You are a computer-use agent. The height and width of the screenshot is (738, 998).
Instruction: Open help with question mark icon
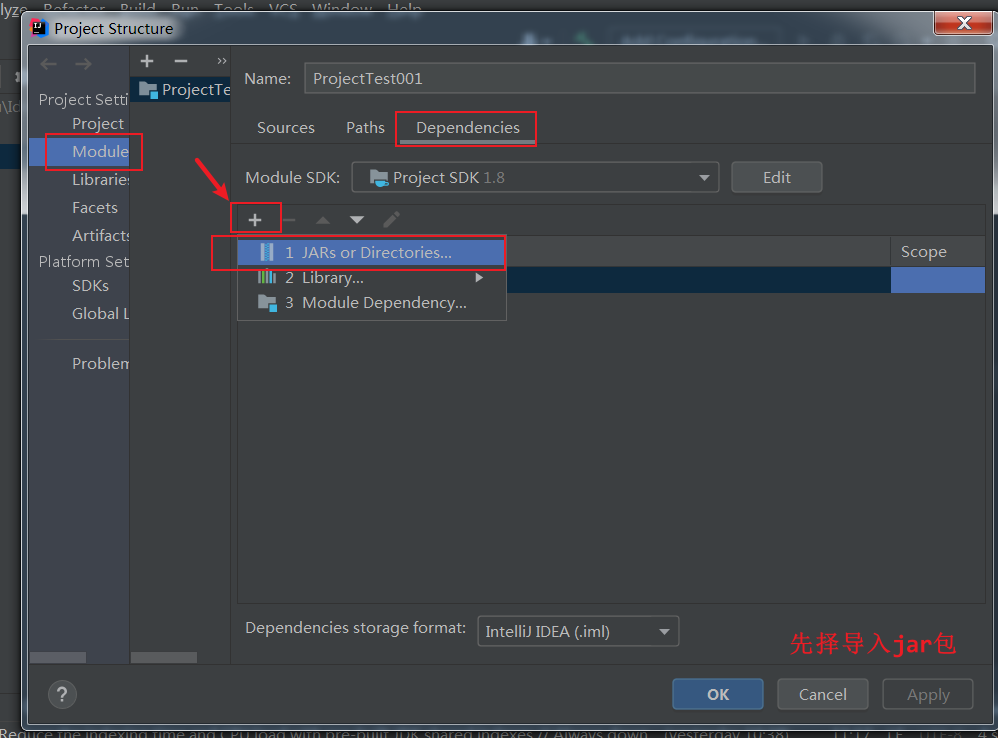pos(62,694)
